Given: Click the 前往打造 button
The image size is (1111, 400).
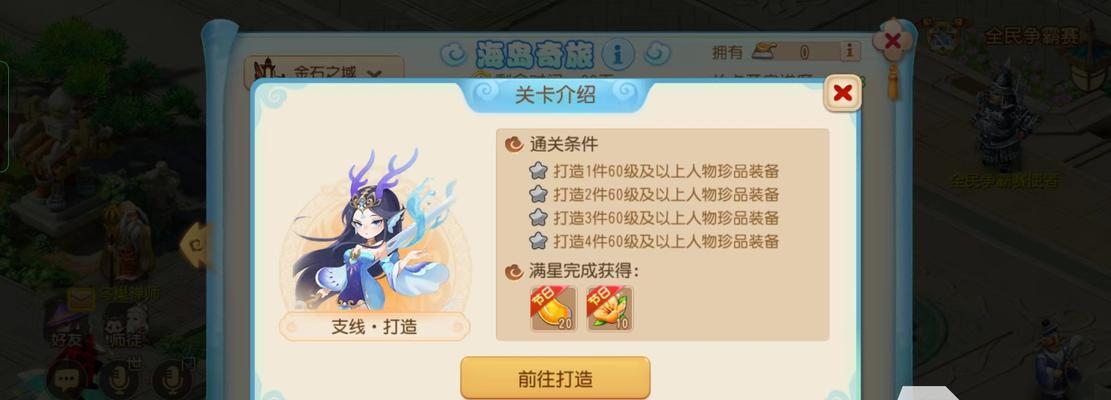Looking at the screenshot, I should pos(555,378).
